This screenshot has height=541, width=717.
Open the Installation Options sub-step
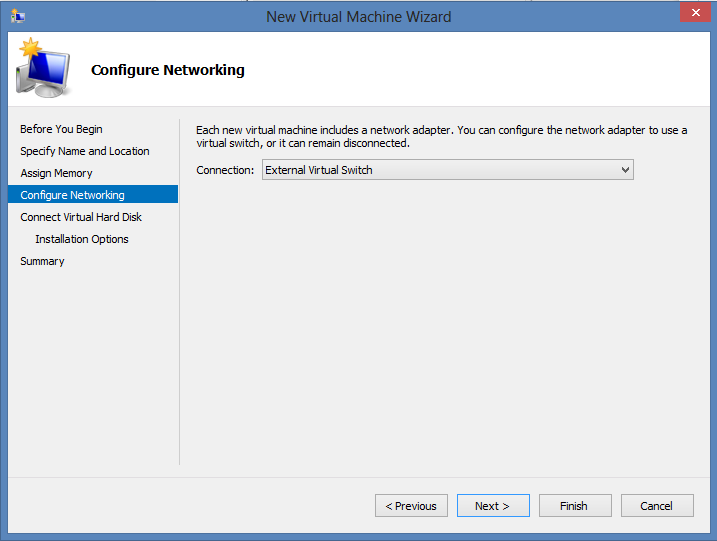coord(82,239)
